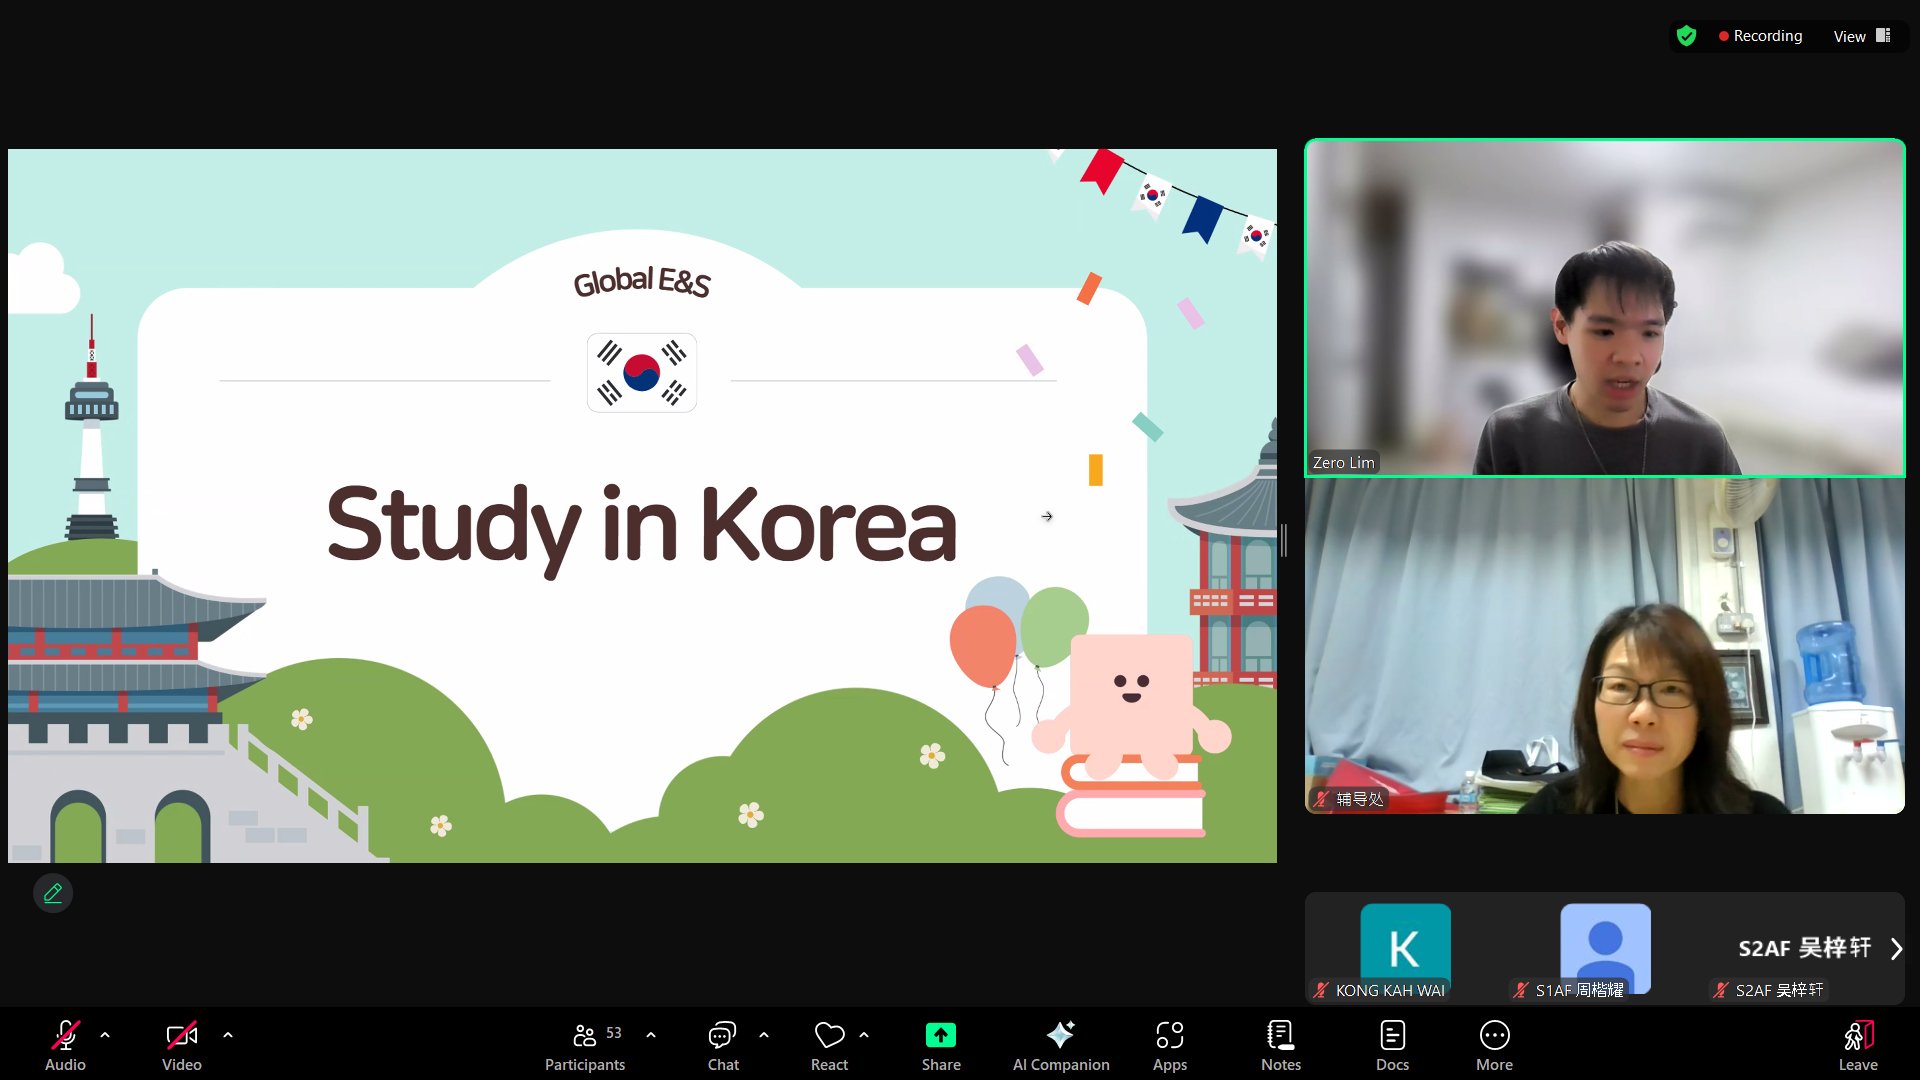Open the Chat panel
The image size is (1920, 1080).
(722, 1045)
